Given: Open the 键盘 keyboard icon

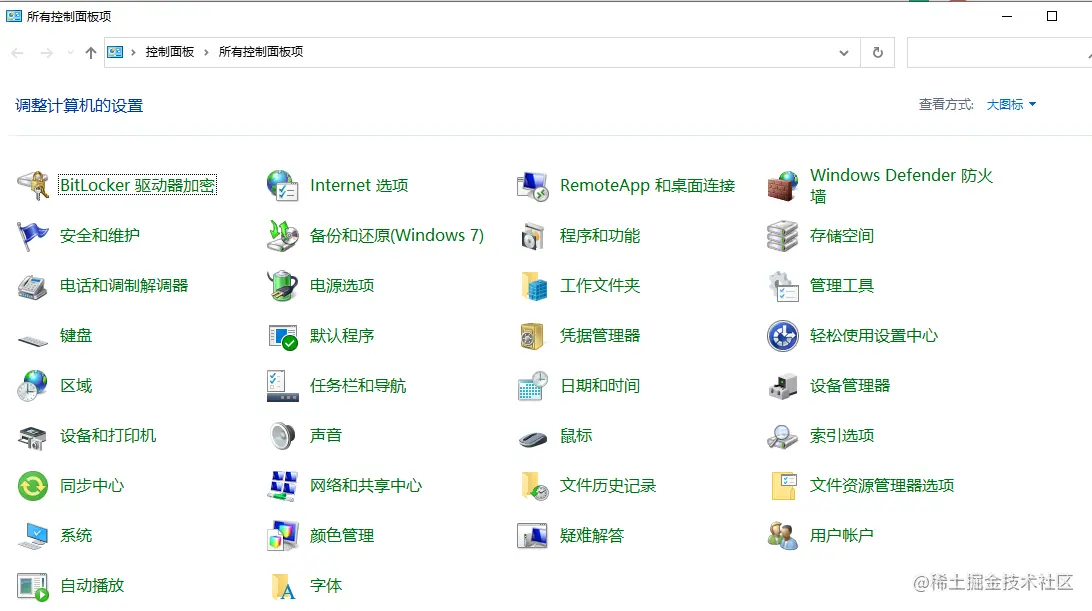Looking at the screenshot, I should [x=33, y=339].
